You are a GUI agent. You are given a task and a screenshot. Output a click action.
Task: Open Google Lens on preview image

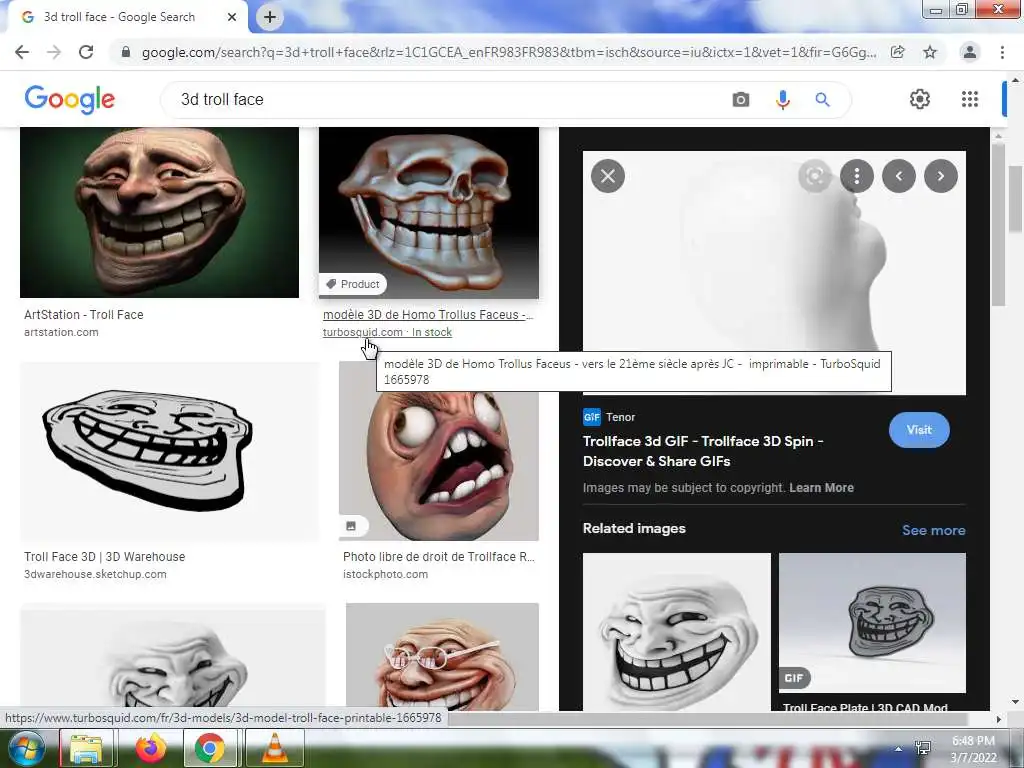[815, 176]
